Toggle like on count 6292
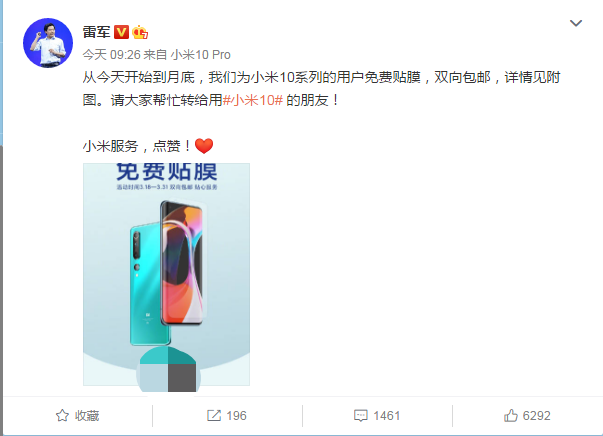This screenshot has width=603, height=436. 527,416
